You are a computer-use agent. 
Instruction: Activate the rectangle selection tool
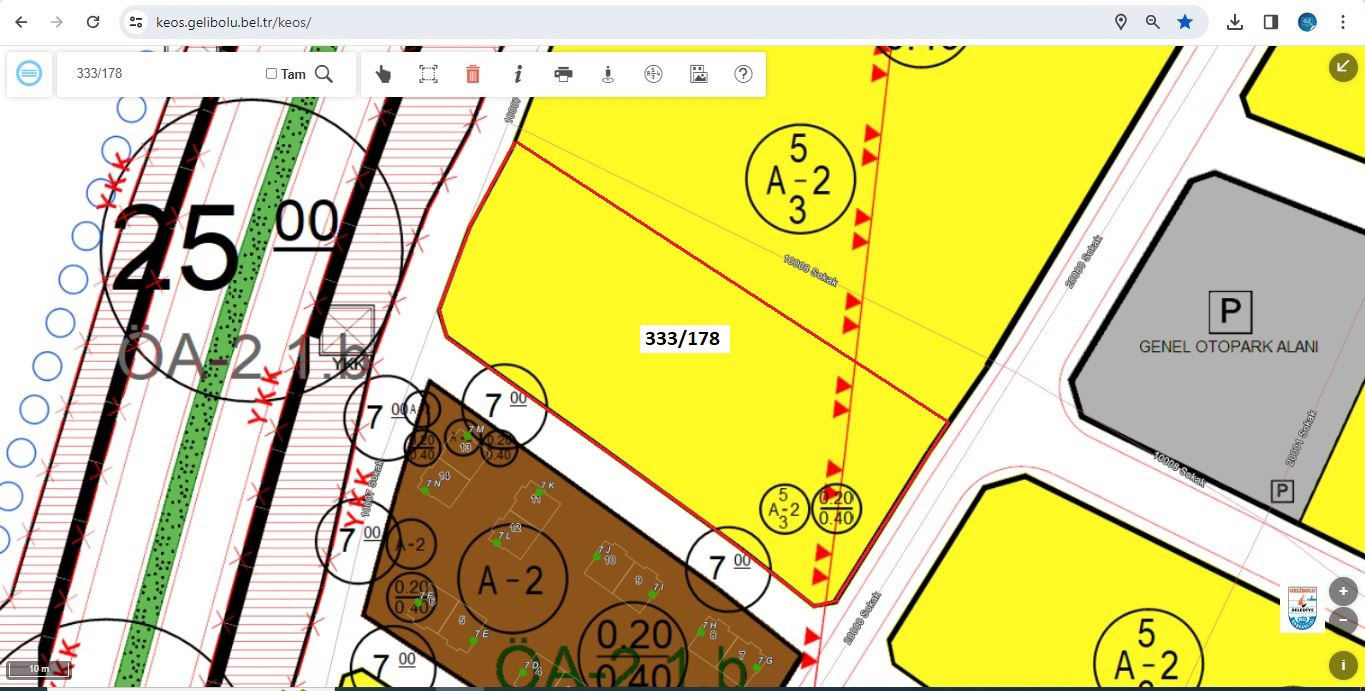click(x=428, y=74)
